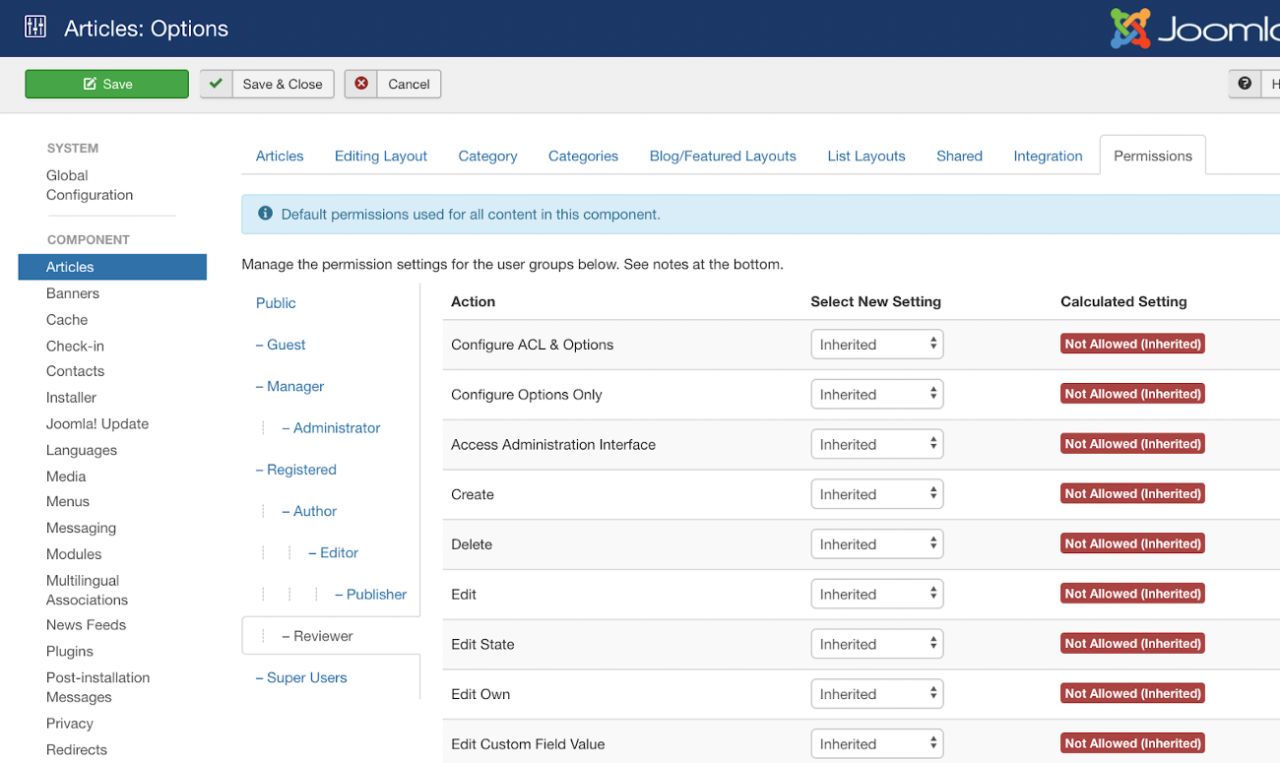Image resolution: width=1280 pixels, height=763 pixels.
Task: Select the Publisher user group
Action: click(x=370, y=594)
